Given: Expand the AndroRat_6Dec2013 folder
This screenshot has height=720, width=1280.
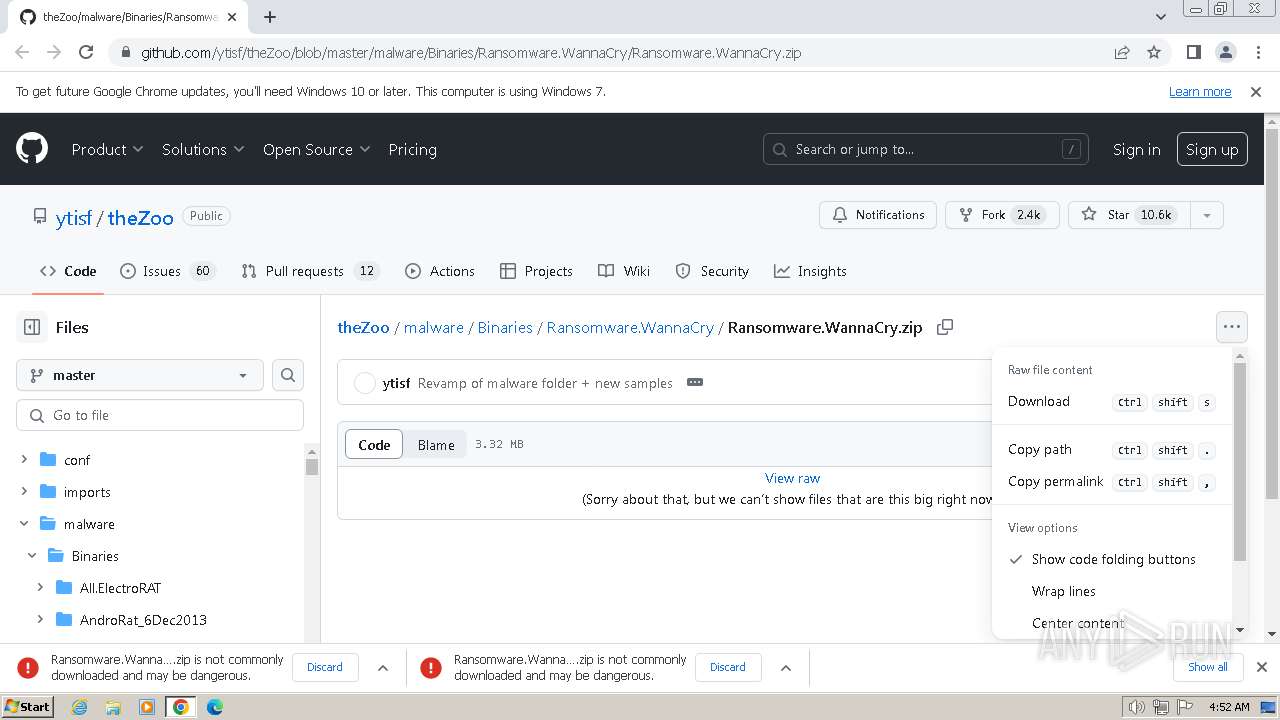Looking at the screenshot, I should [40, 620].
